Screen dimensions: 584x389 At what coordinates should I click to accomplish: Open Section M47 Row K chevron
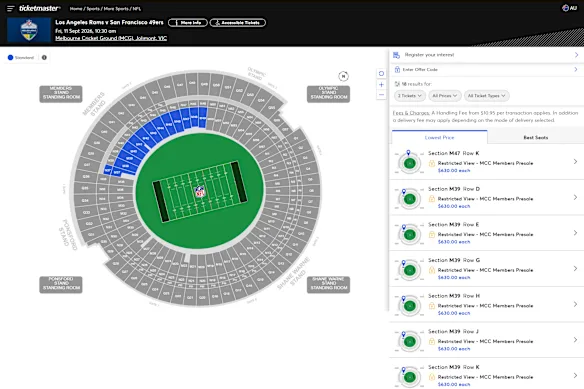[575, 161]
